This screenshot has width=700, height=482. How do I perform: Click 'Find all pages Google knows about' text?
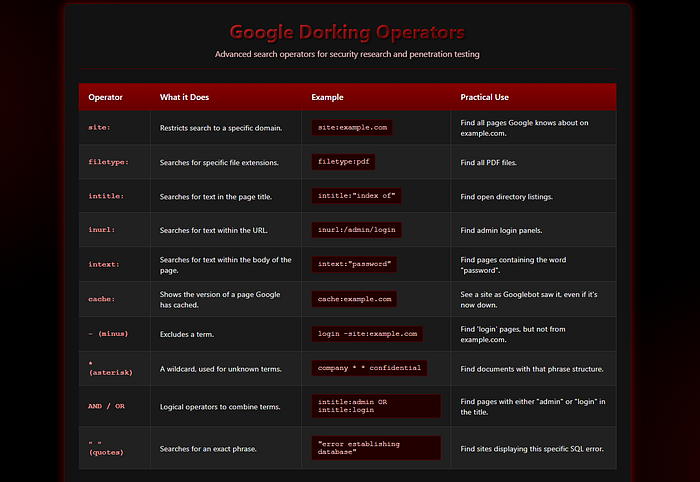pos(525,128)
